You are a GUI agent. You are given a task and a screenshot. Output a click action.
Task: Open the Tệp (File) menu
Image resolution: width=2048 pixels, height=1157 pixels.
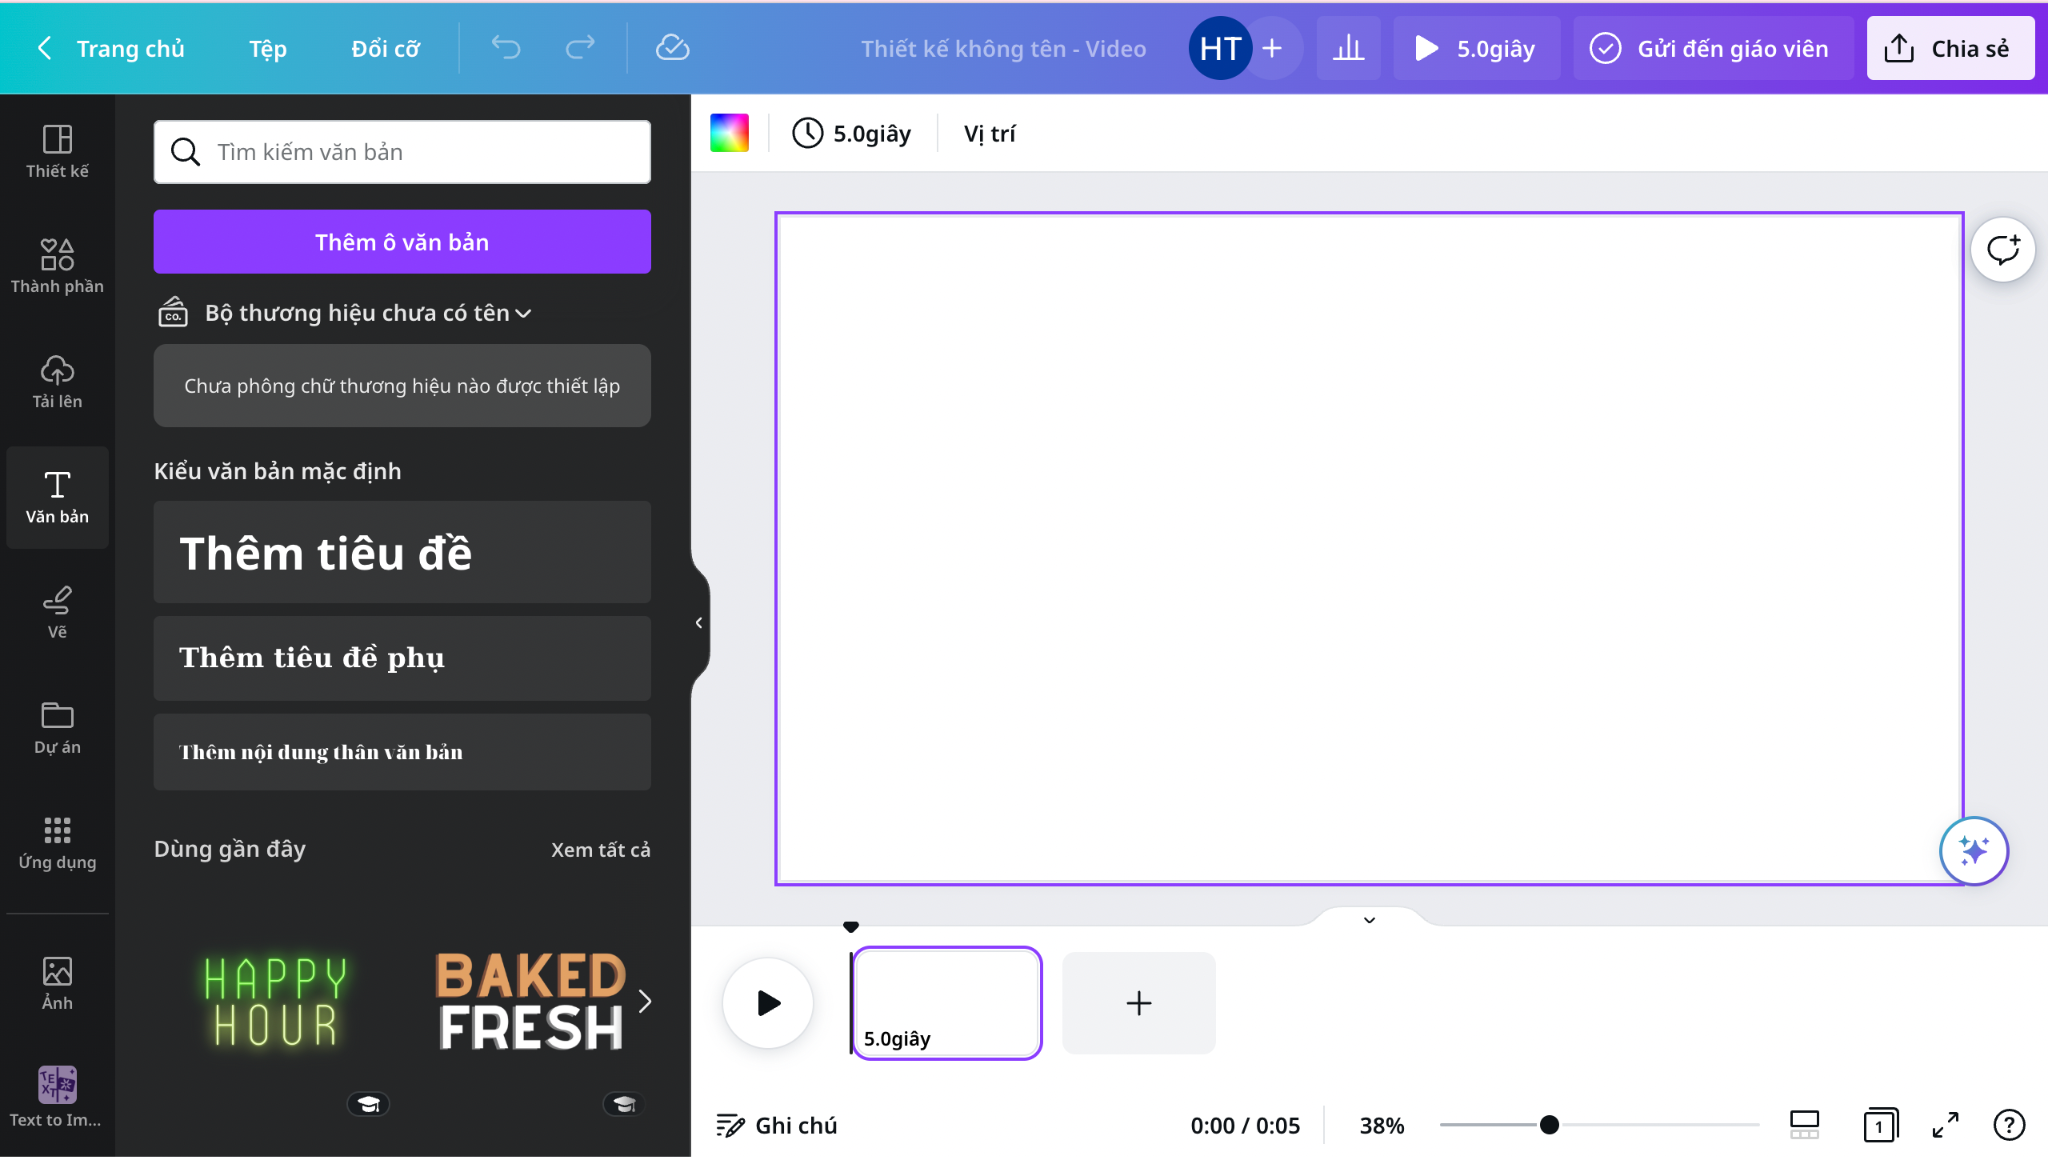pos(267,46)
